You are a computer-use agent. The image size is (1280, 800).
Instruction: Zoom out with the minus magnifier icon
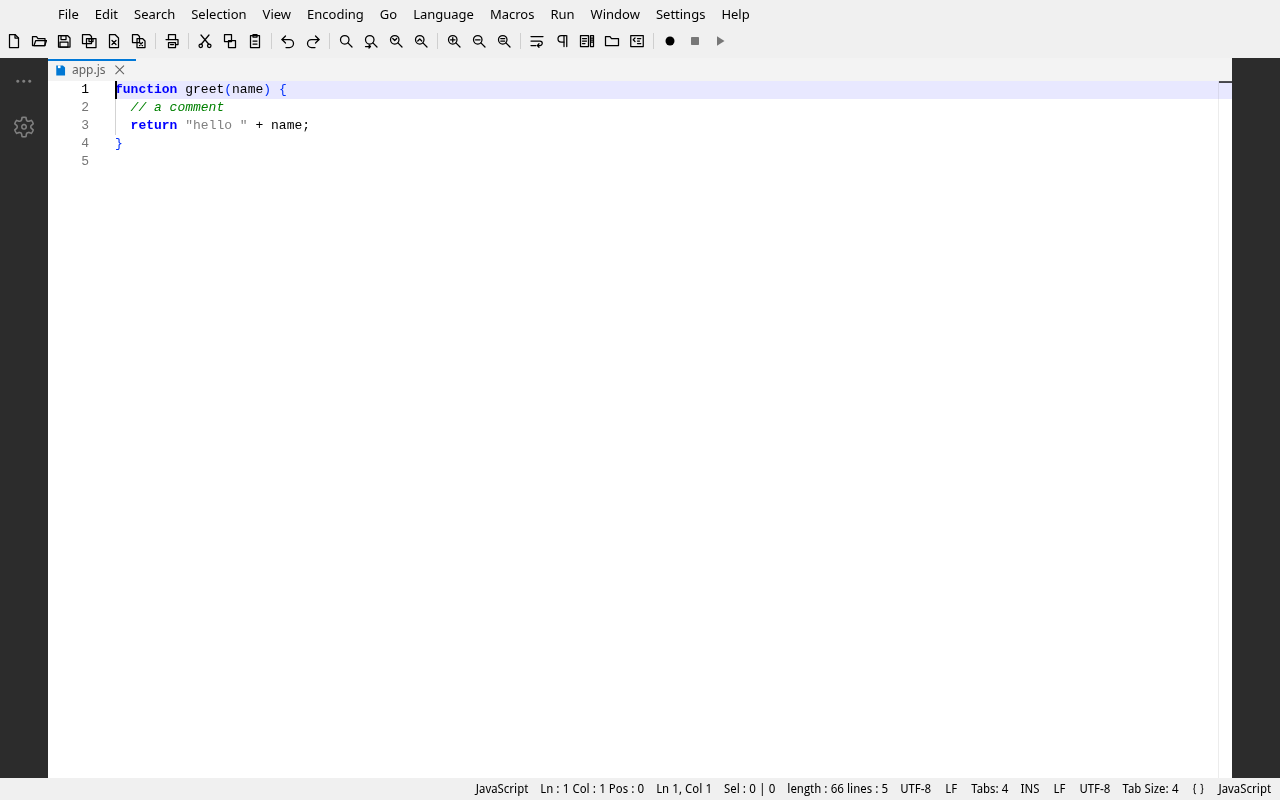pyautogui.click(x=479, y=41)
